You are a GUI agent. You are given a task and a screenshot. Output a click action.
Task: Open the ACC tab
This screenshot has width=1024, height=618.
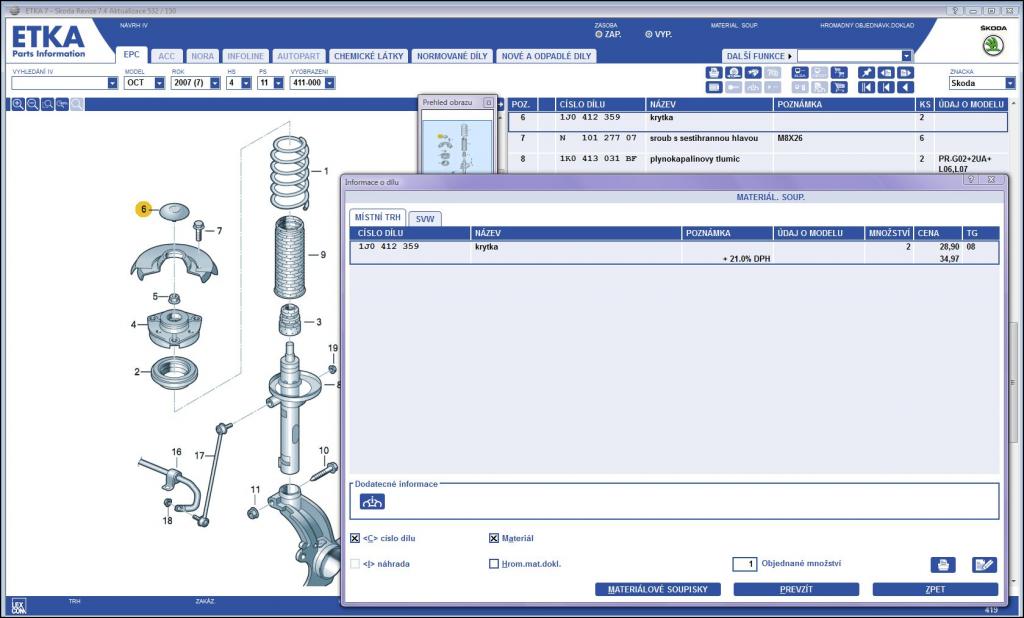click(x=167, y=56)
